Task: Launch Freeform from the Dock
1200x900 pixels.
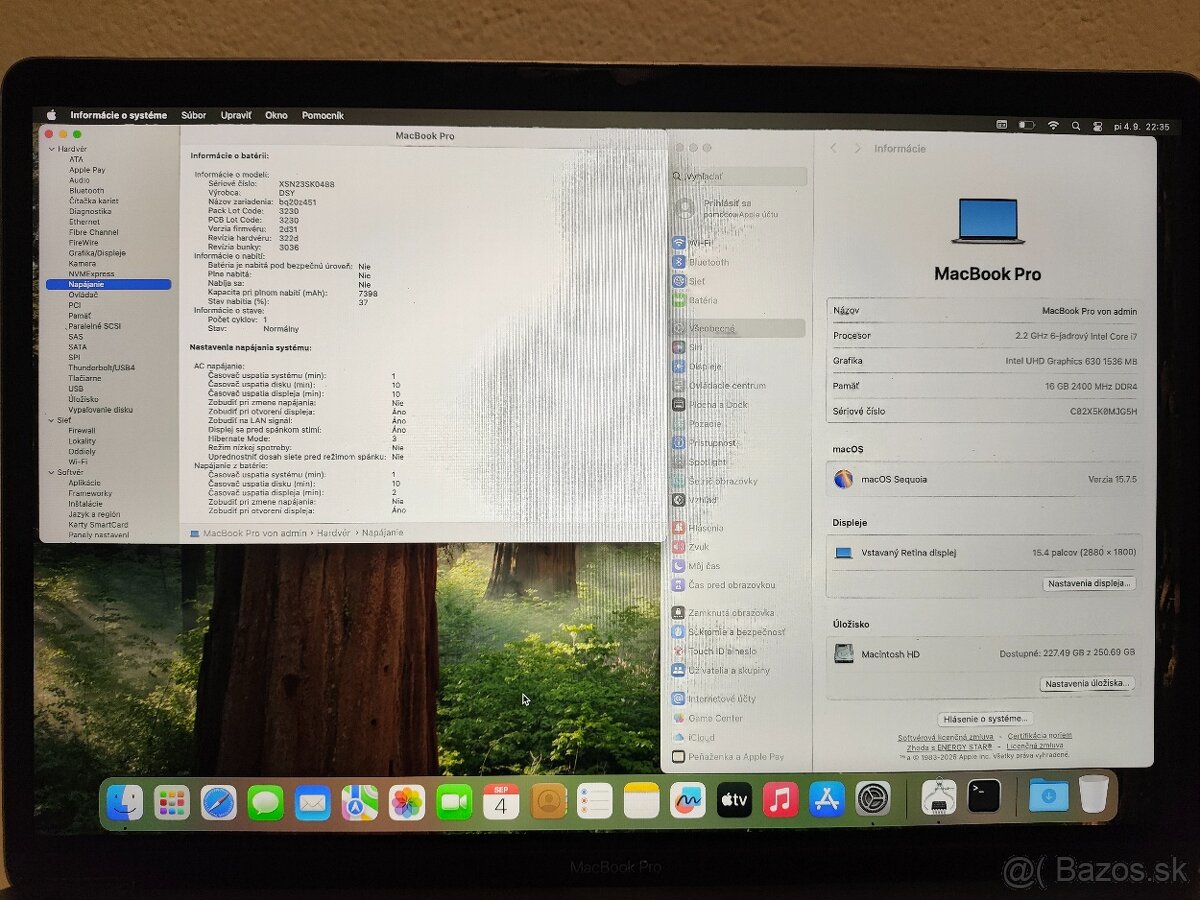Action: [688, 800]
